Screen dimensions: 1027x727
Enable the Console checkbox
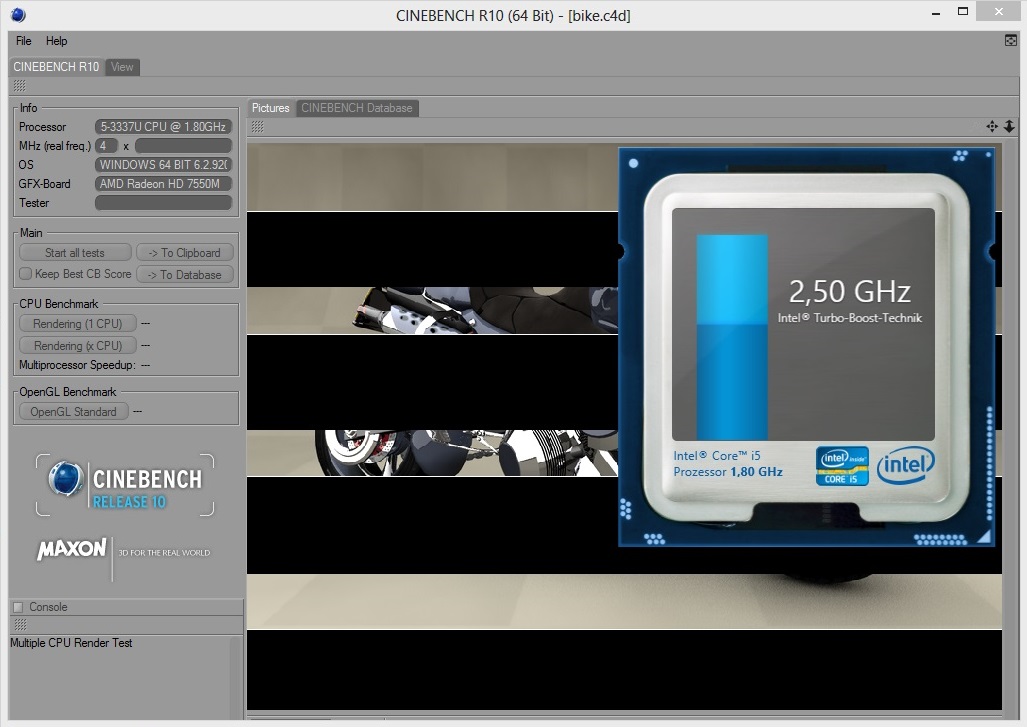coord(18,607)
